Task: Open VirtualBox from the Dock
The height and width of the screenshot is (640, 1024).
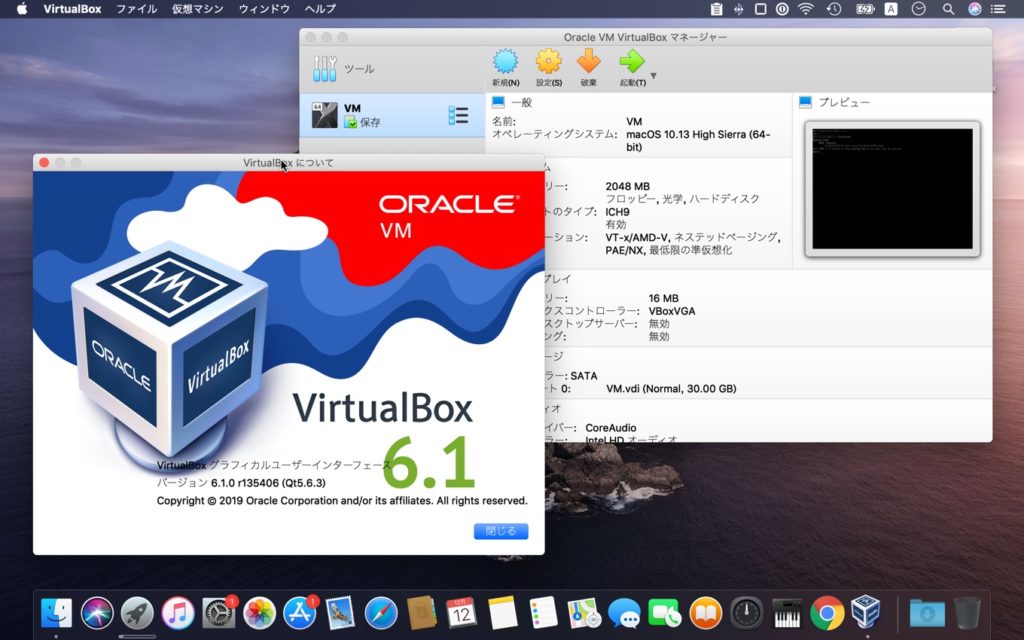Action: (x=864, y=614)
